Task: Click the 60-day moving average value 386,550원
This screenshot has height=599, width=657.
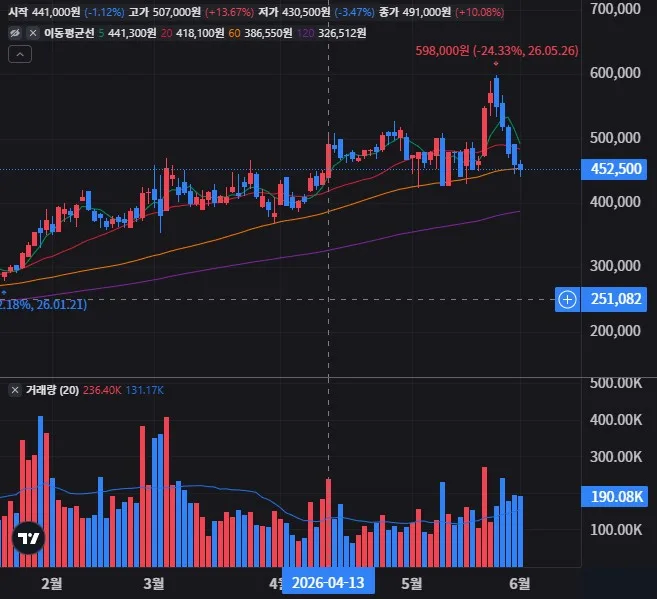Action: click(x=268, y=33)
